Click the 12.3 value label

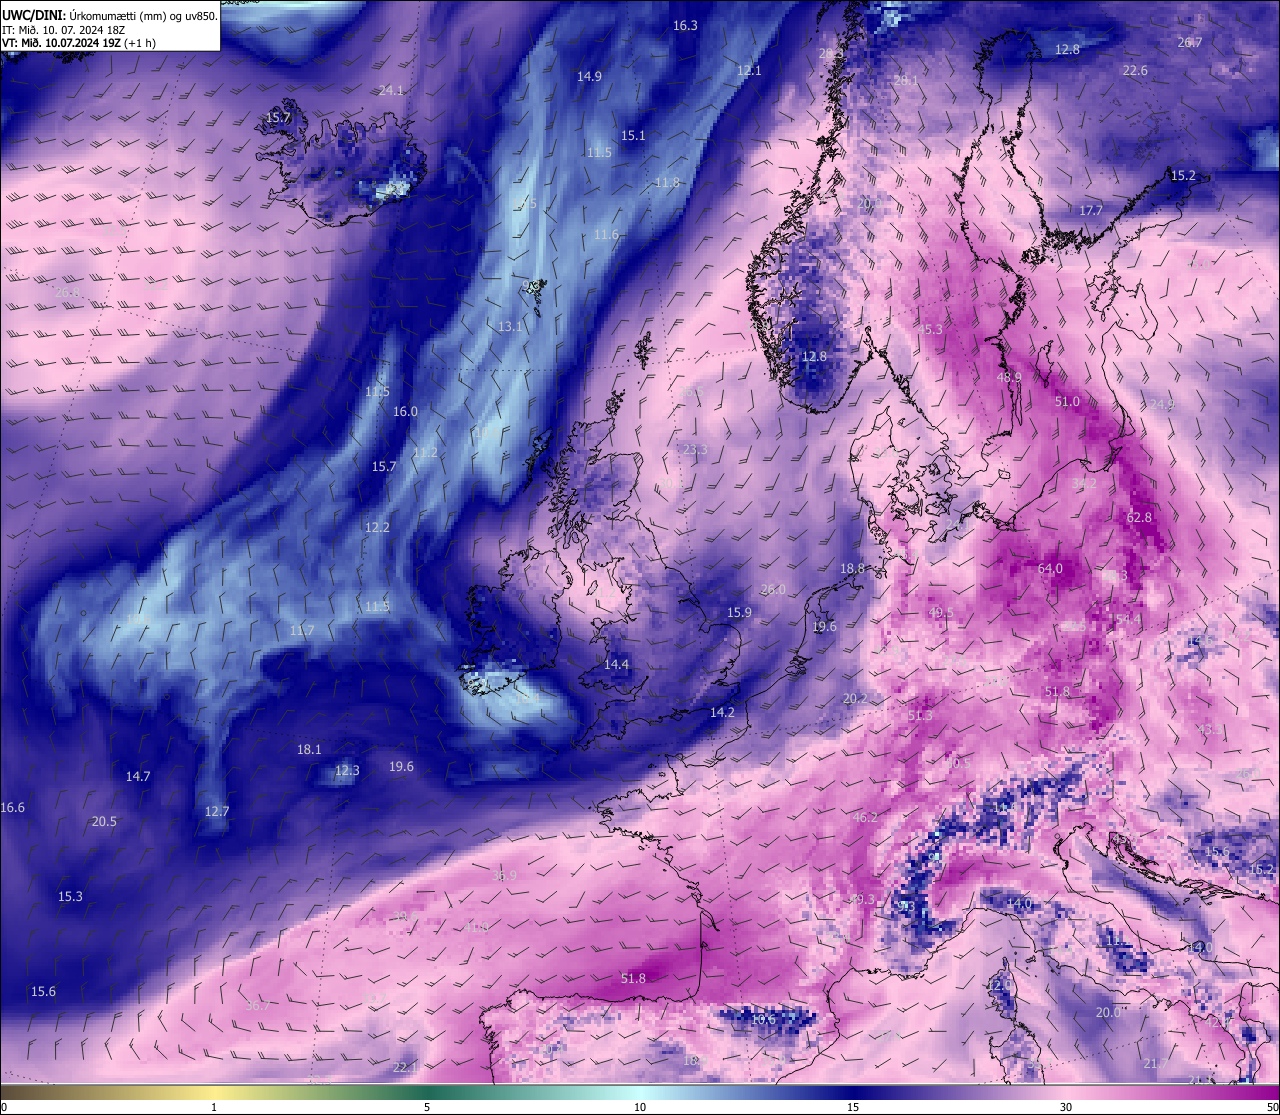[x=347, y=771]
